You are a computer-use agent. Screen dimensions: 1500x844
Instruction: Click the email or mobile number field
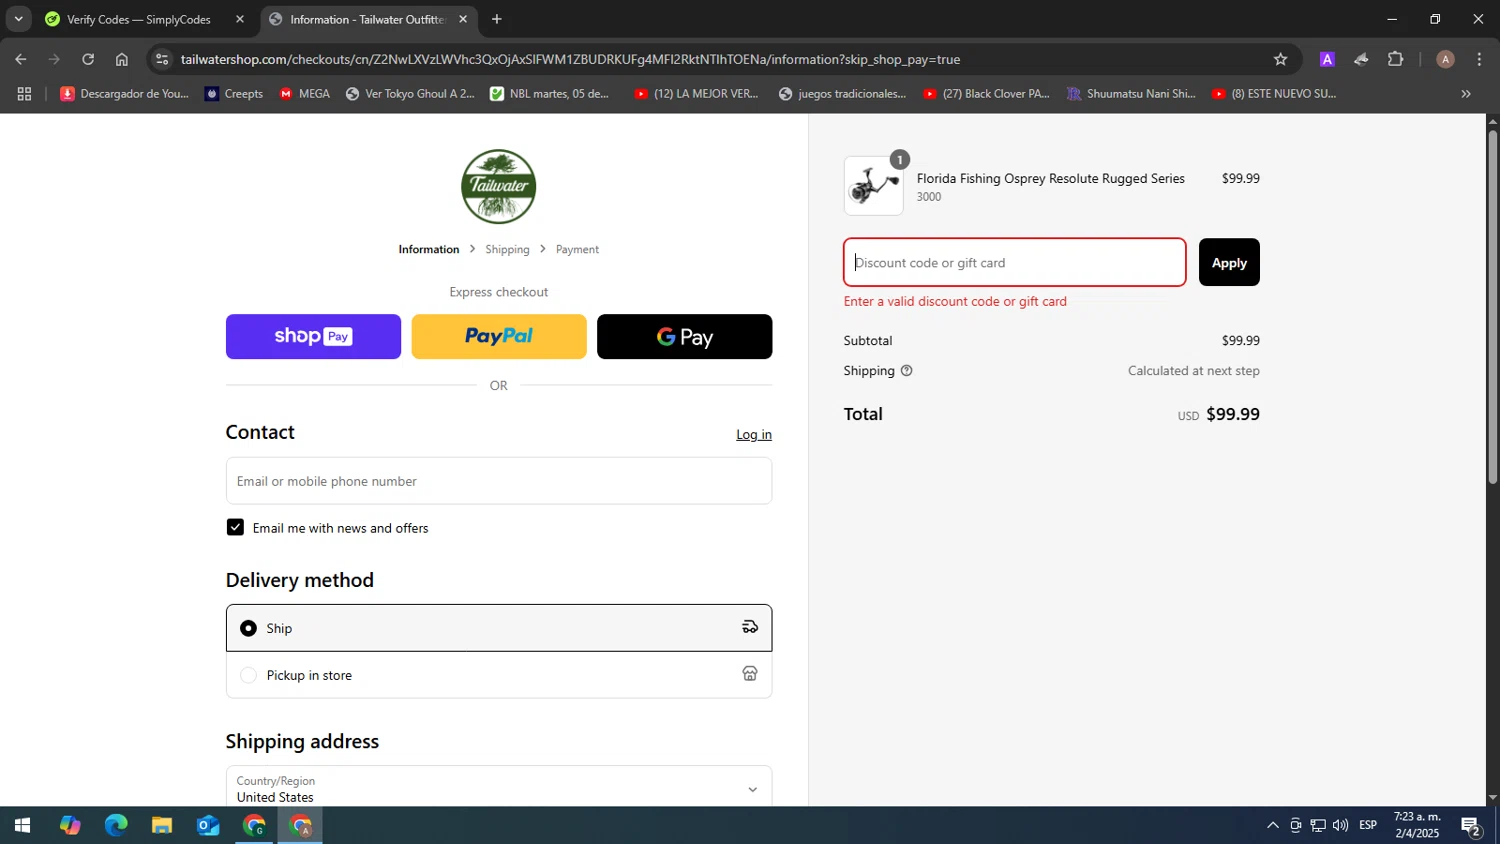498,481
